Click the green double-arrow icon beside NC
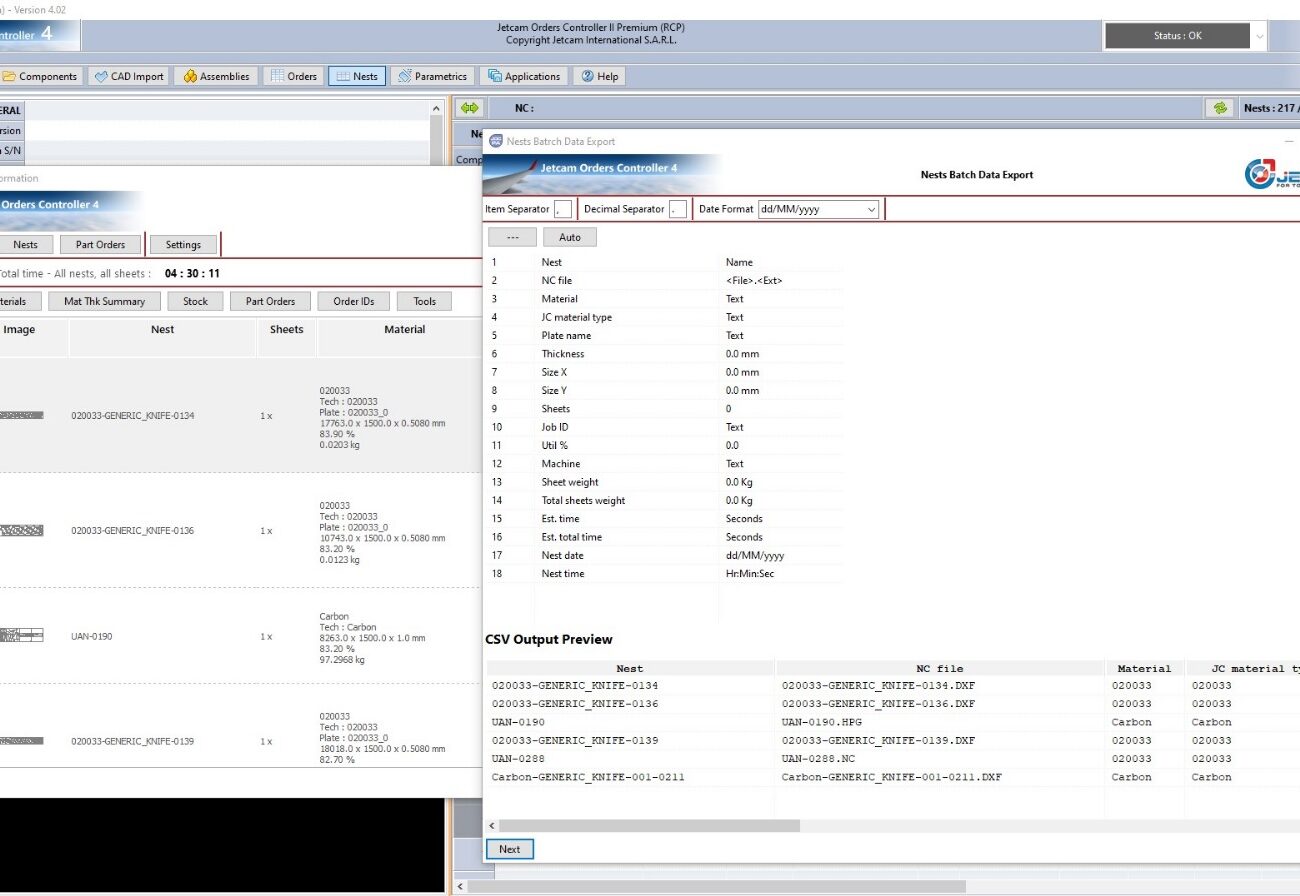 coord(470,108)
